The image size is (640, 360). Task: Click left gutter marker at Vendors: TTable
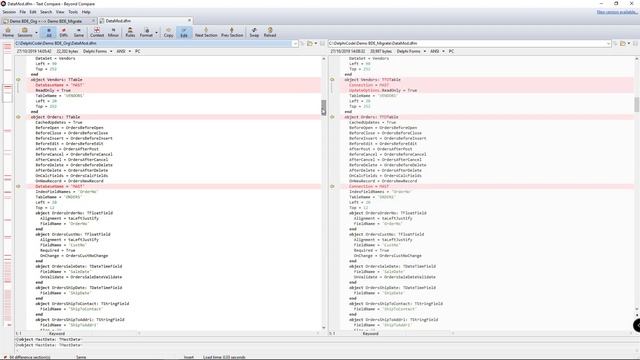[x=18, y=80]
